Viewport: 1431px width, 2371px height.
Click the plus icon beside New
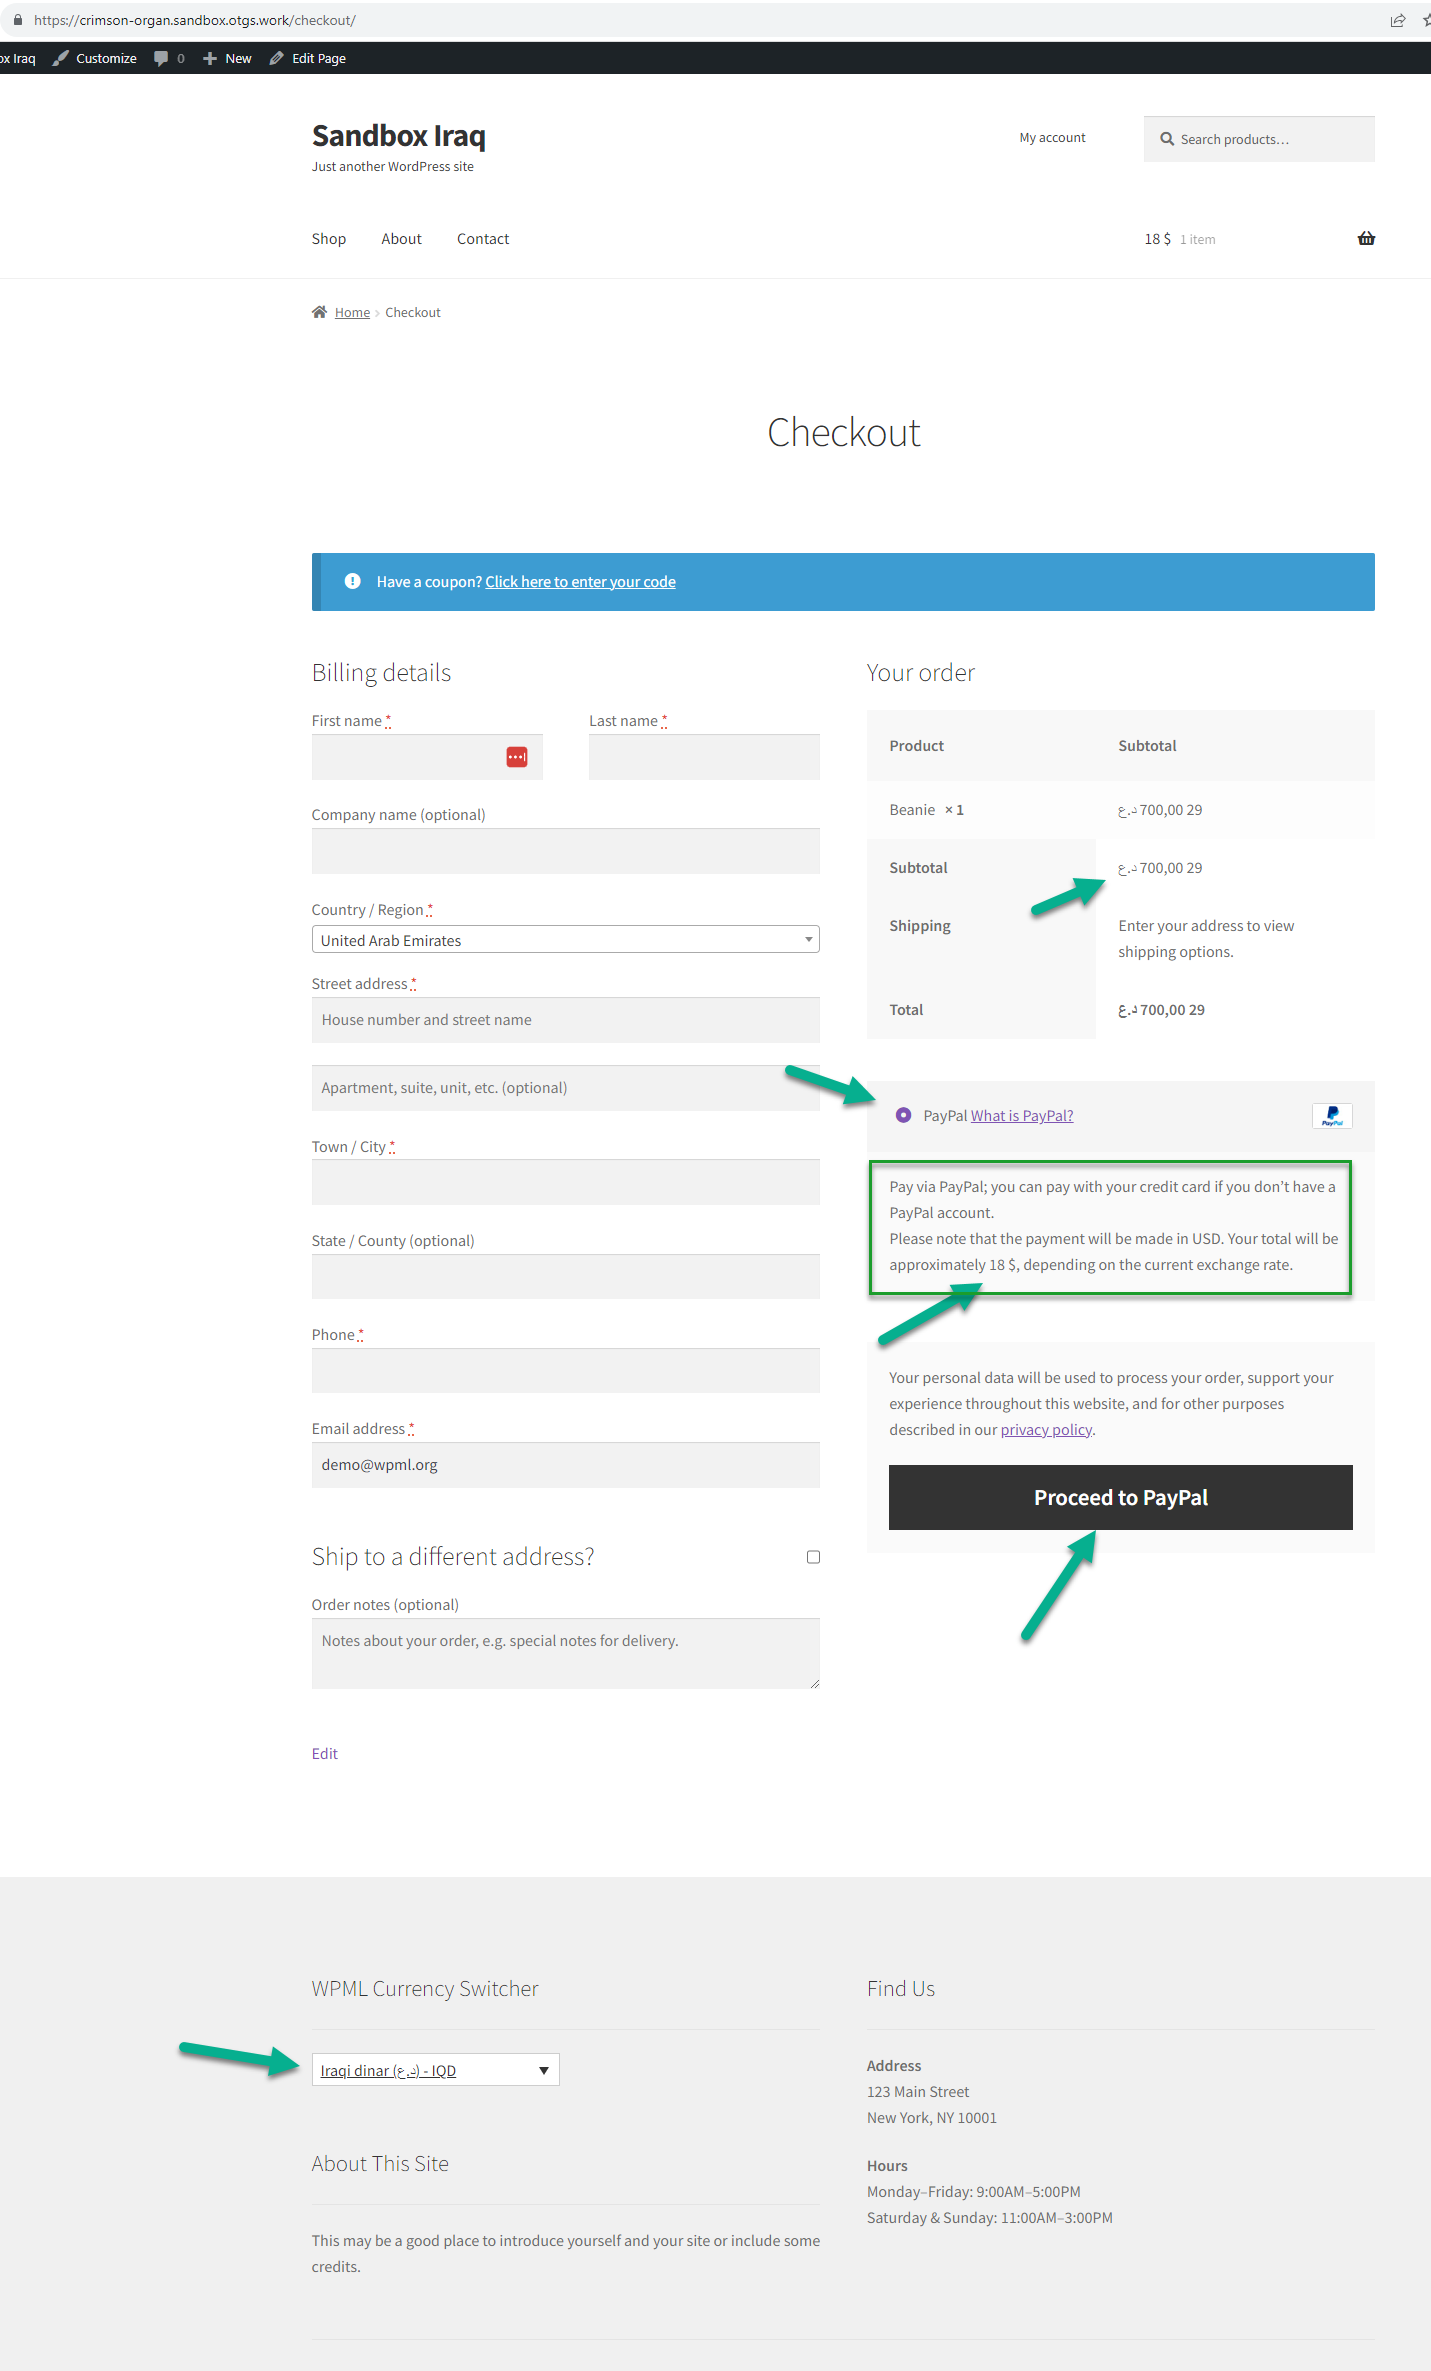210,58
